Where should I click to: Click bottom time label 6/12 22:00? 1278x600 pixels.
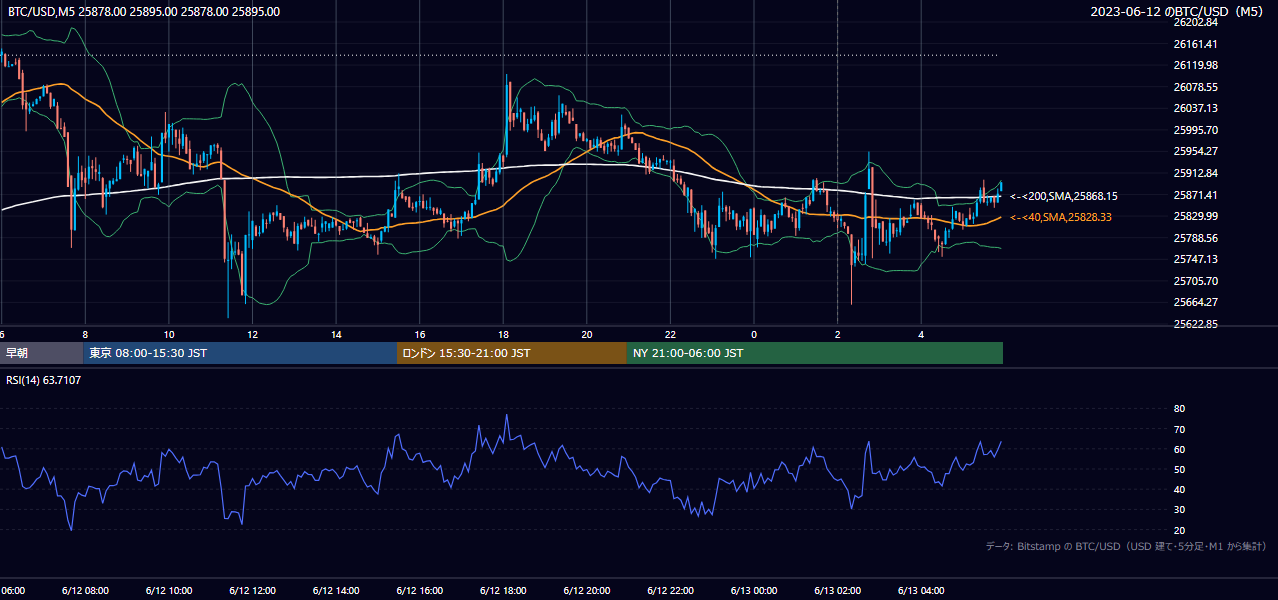click(670, 590)
